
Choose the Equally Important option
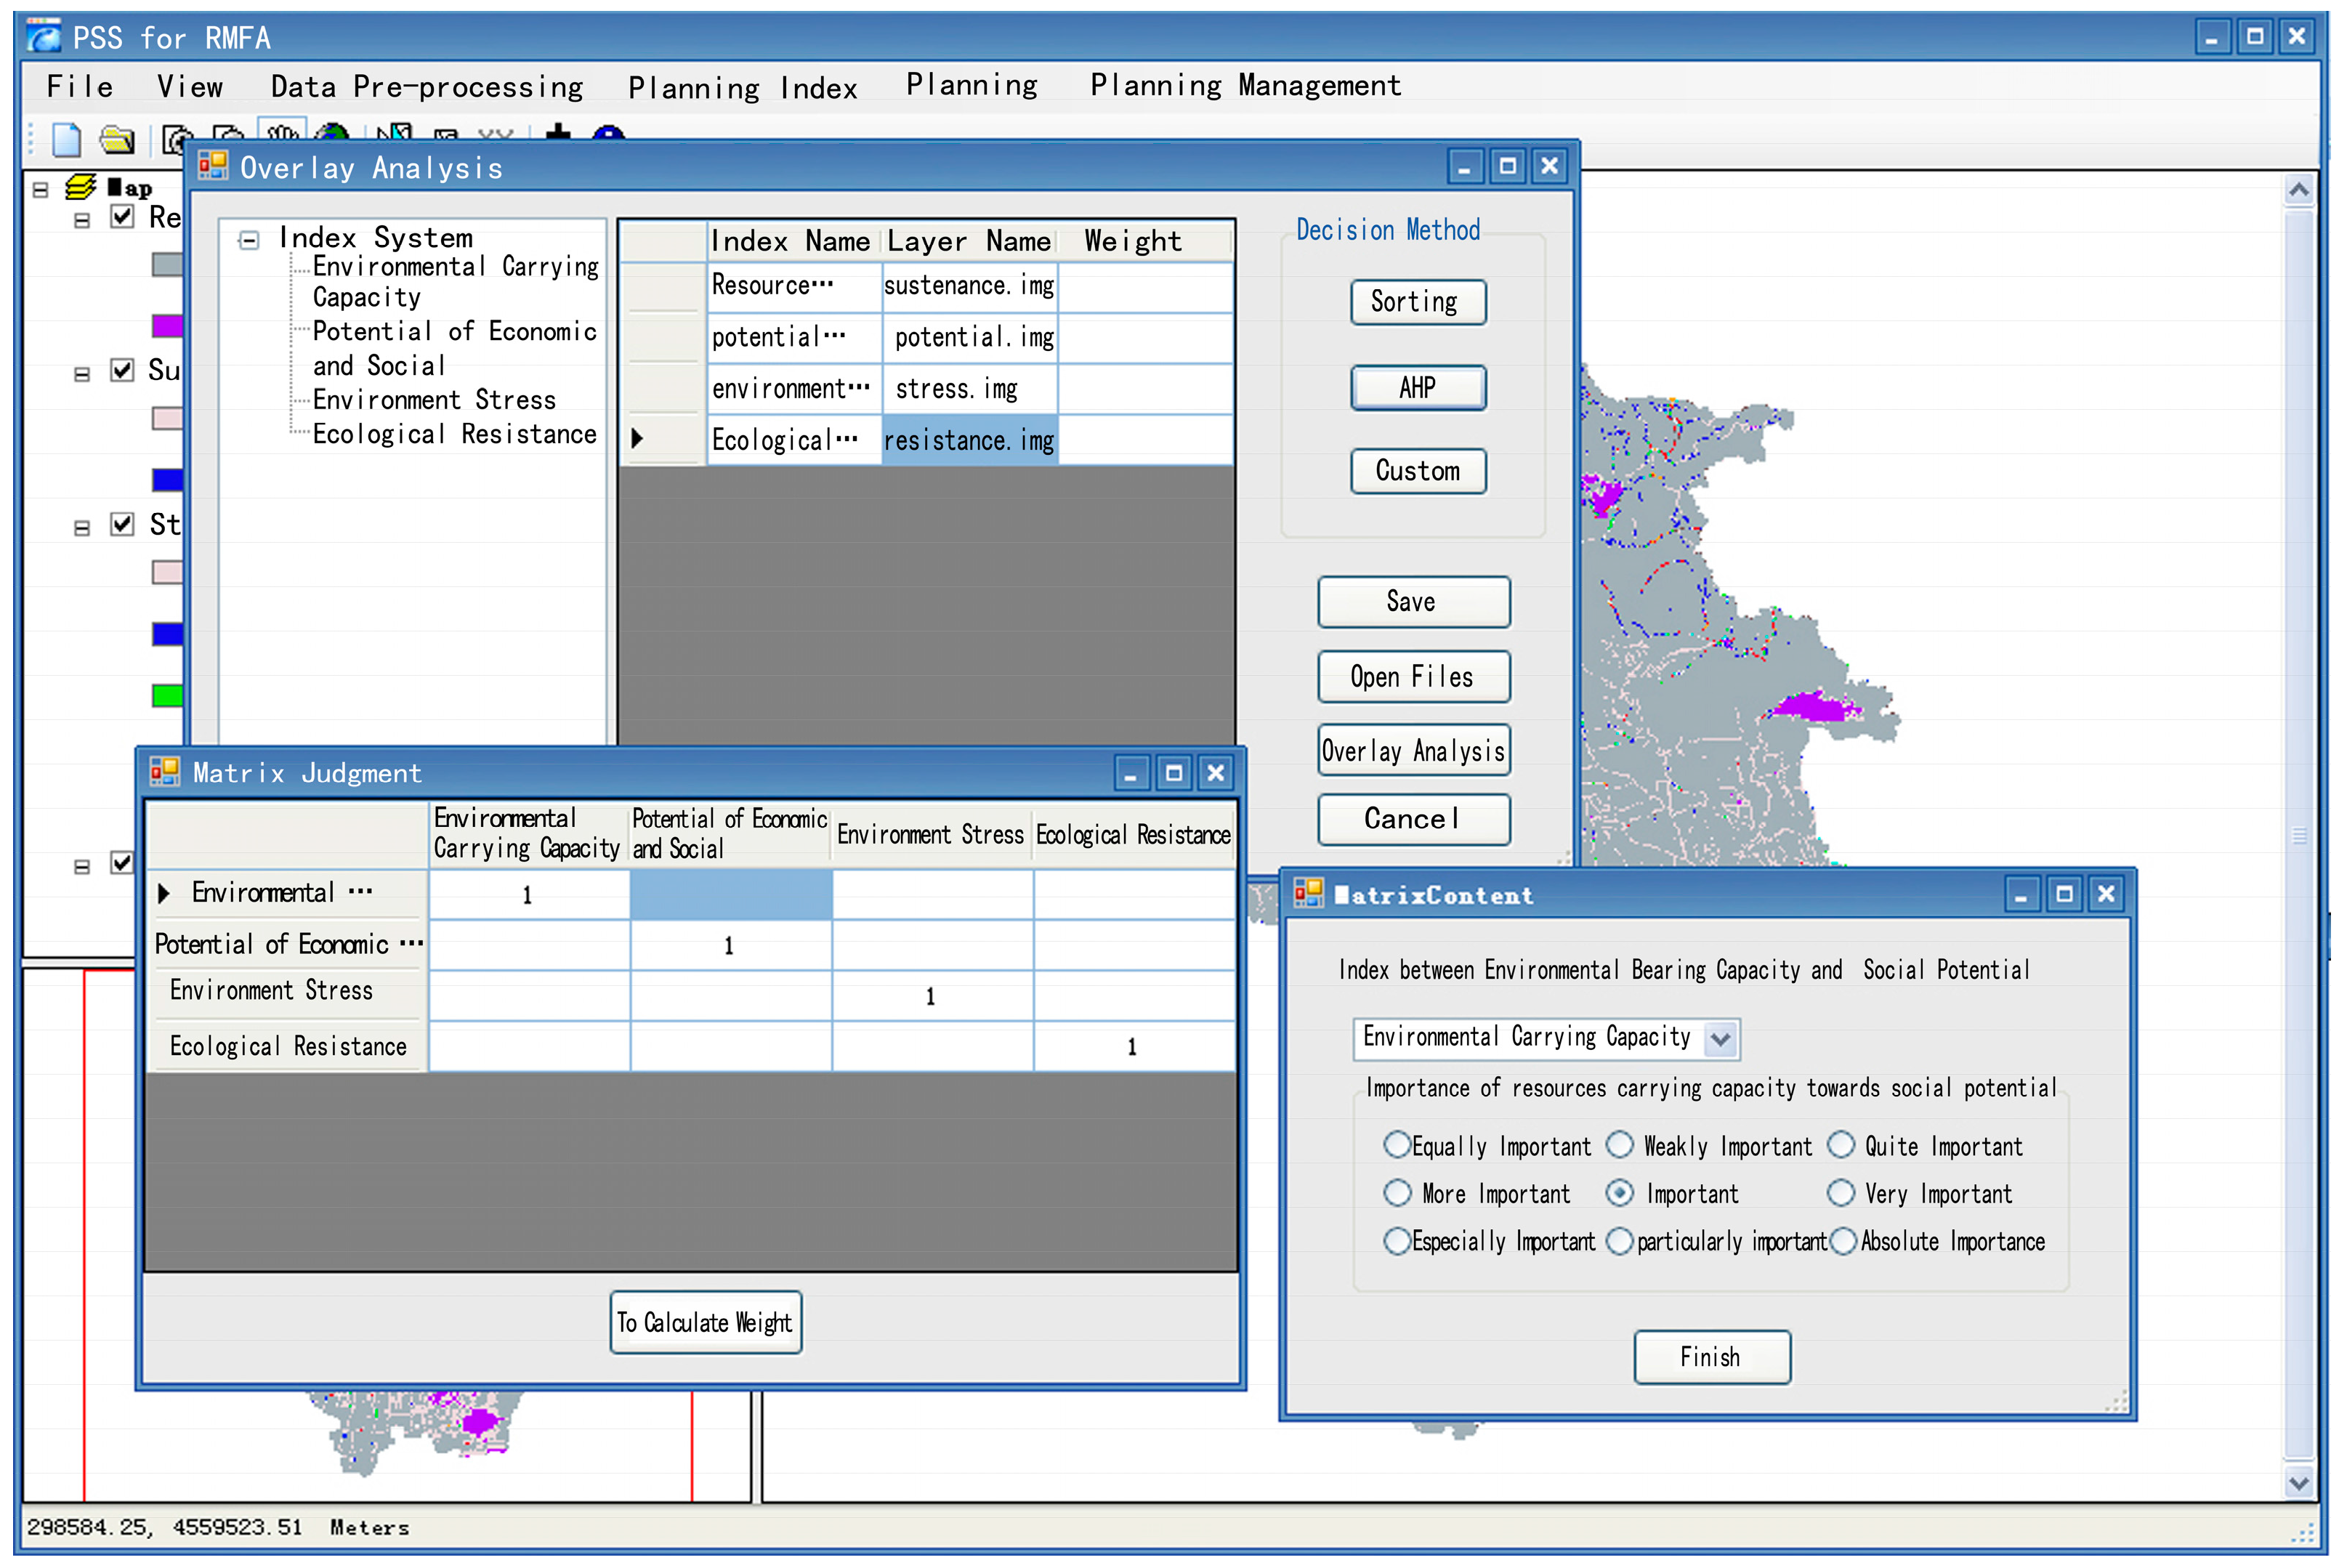point(1397,1145)
